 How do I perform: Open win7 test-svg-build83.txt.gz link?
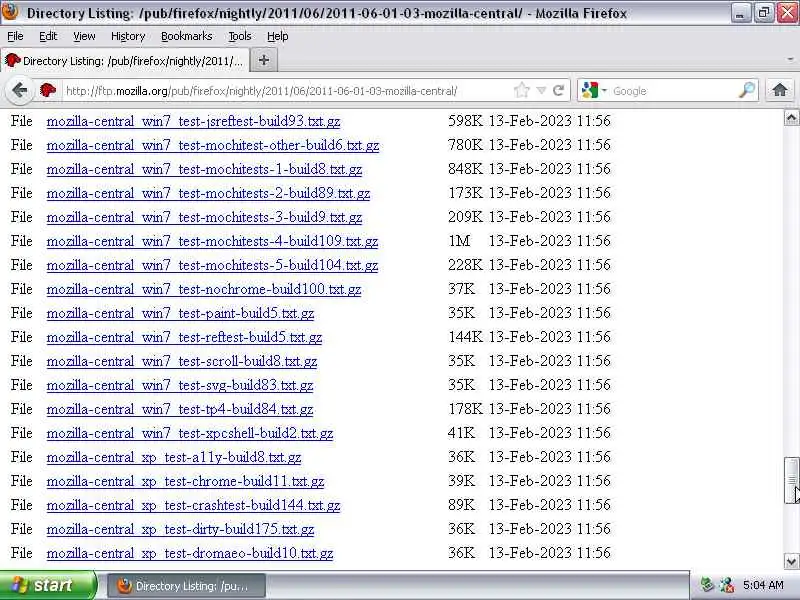coord(180,385)
